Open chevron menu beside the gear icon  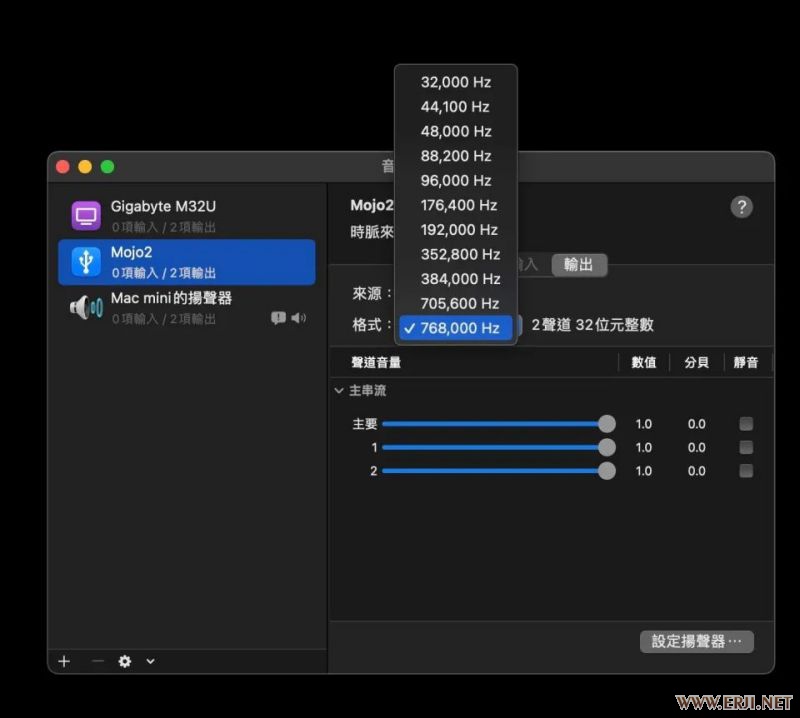[150, 661]
